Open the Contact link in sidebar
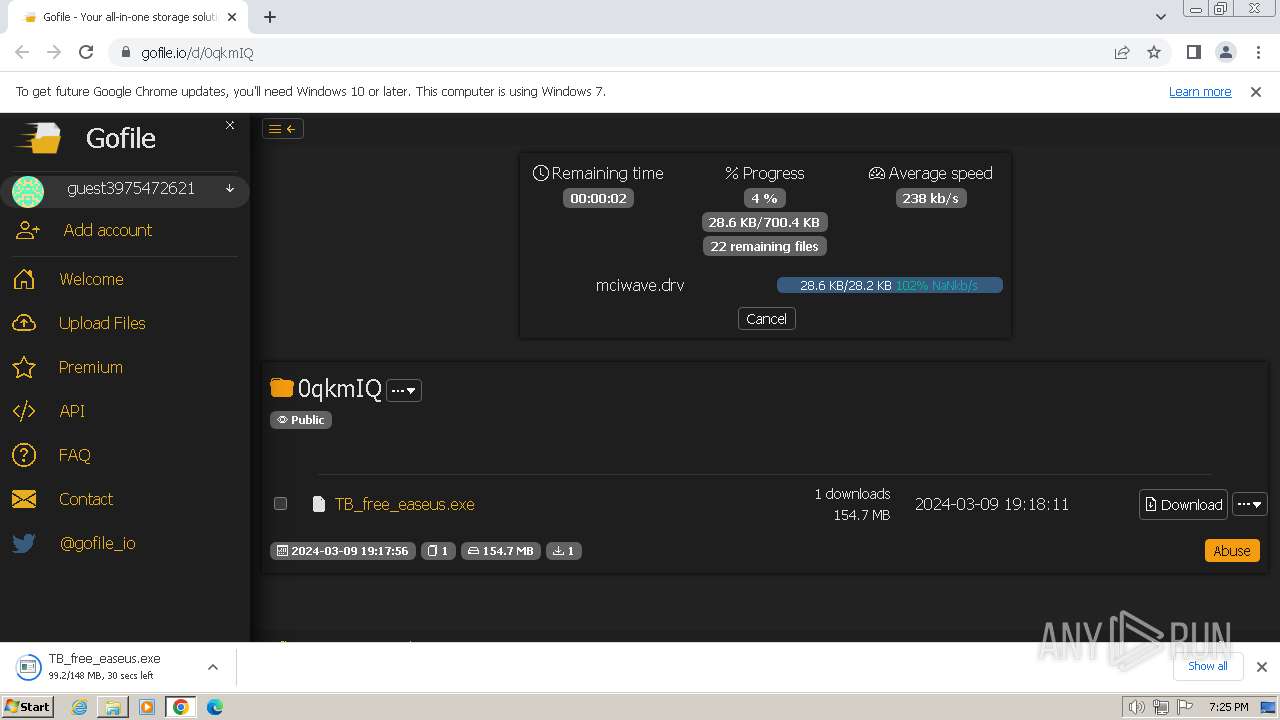 tap(86, 499)
